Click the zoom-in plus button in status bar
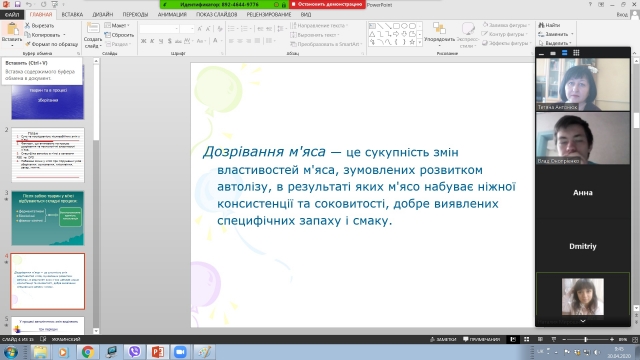This screenshot has height=360, width=640. click(x=611, y=340)
